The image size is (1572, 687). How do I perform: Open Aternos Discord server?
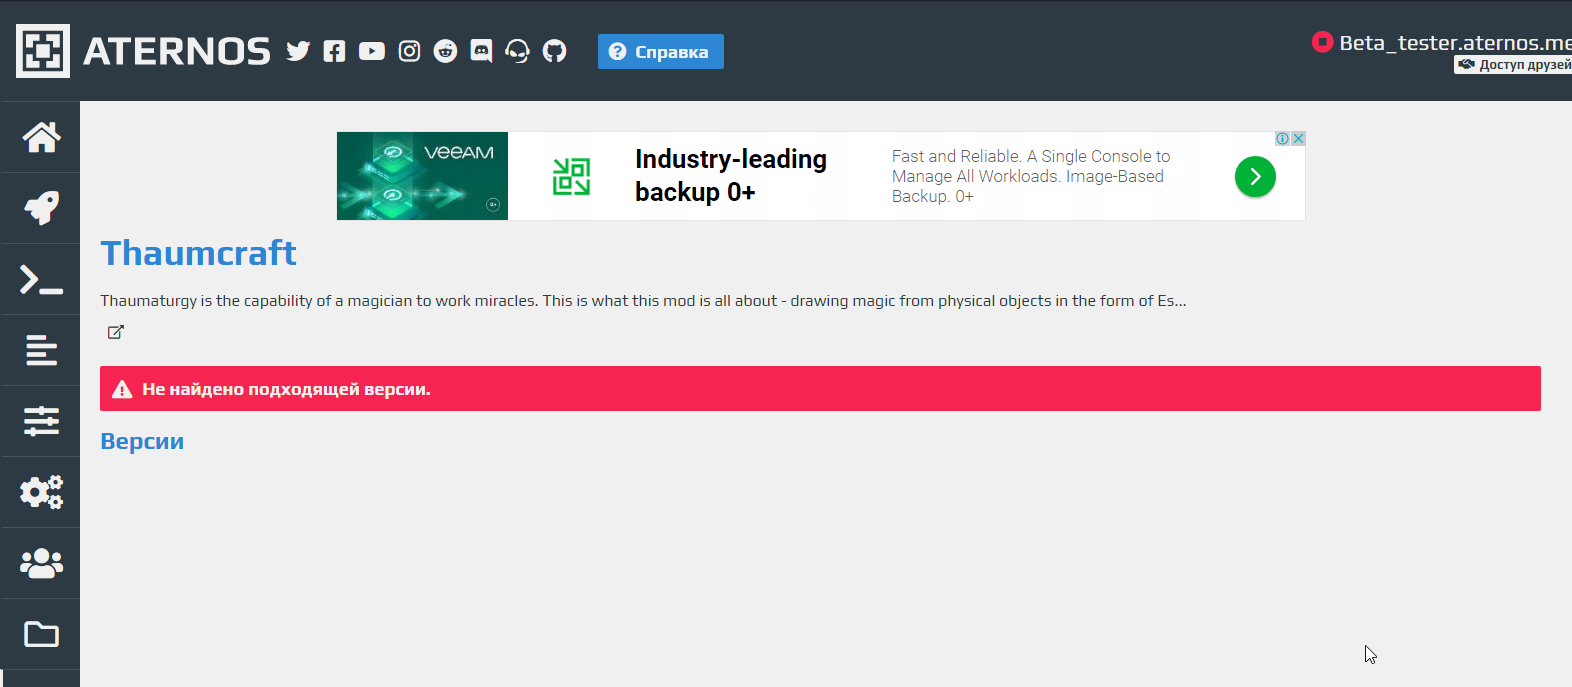point(481,51)
